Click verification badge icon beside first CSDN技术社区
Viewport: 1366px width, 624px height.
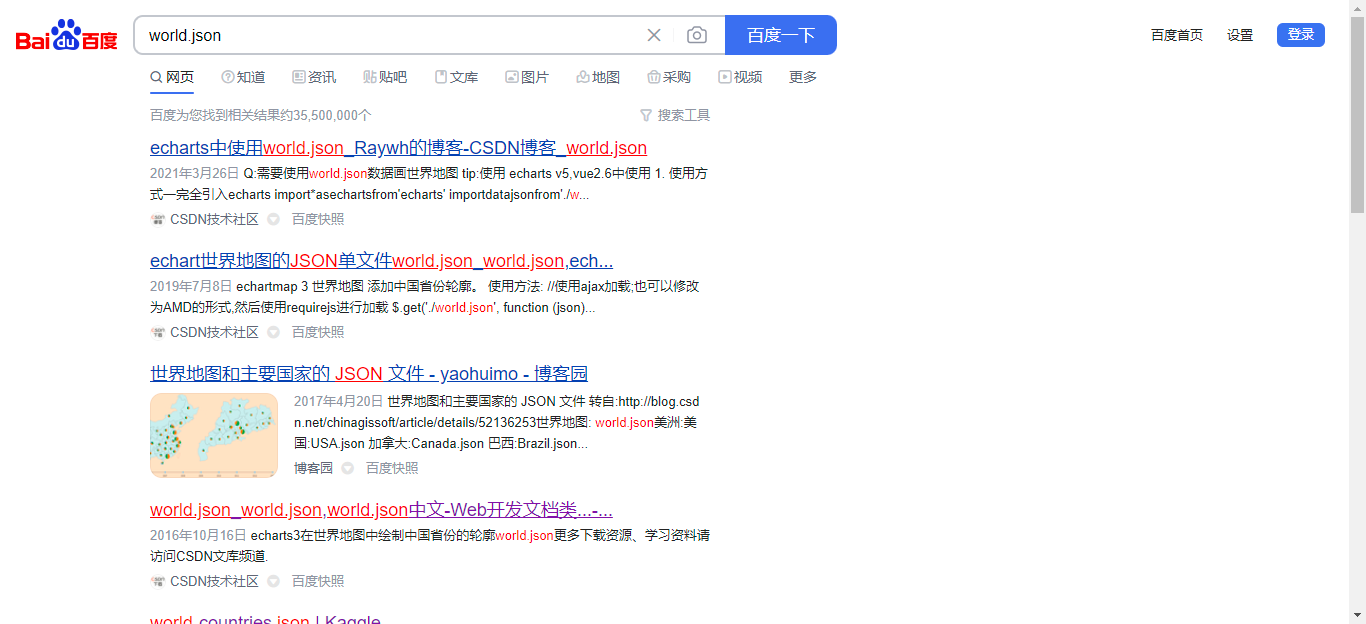273,219
